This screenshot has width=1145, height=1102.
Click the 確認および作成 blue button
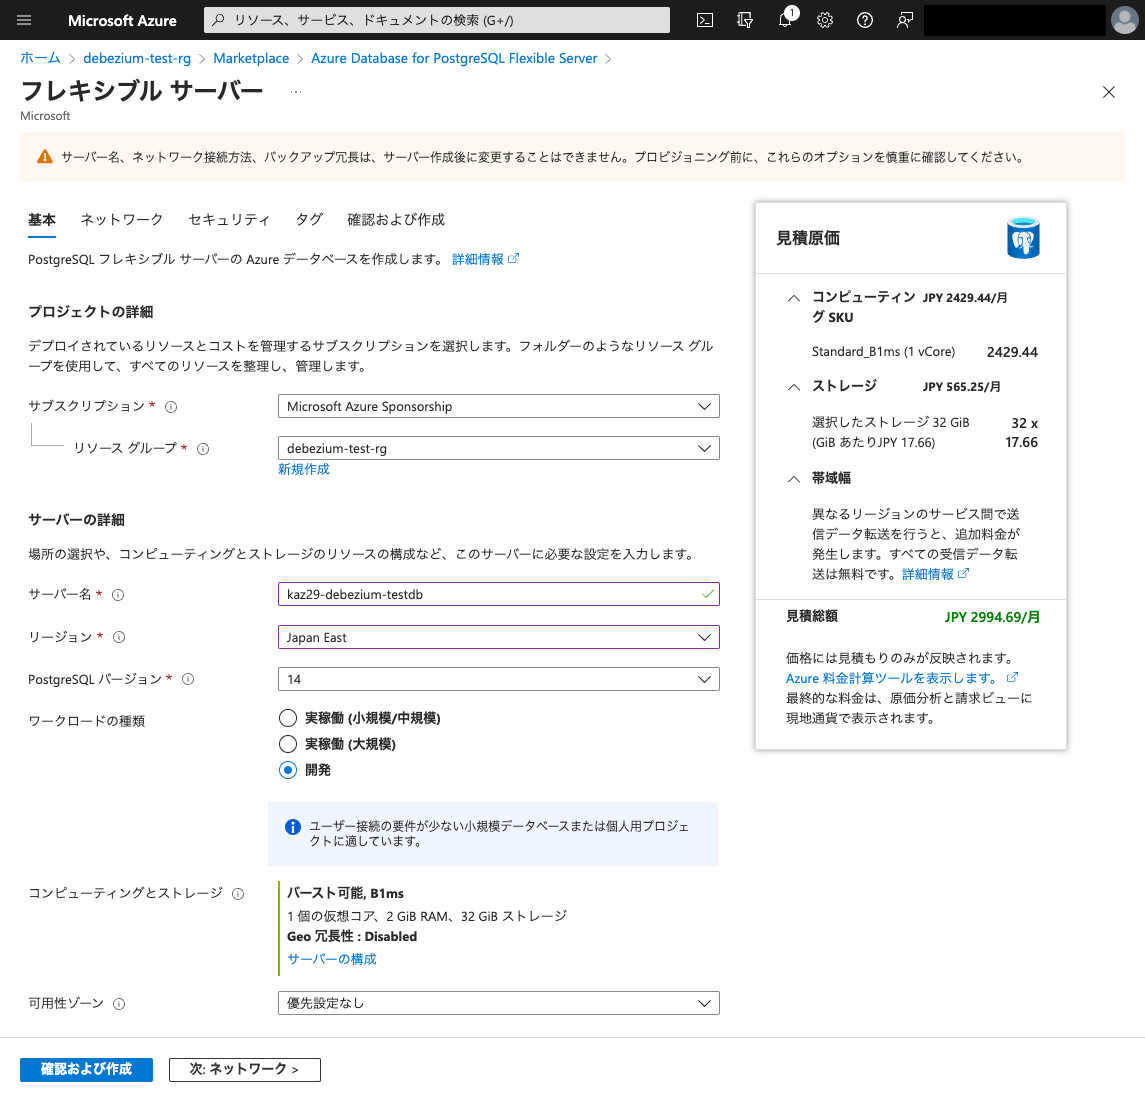[86, 1070]
